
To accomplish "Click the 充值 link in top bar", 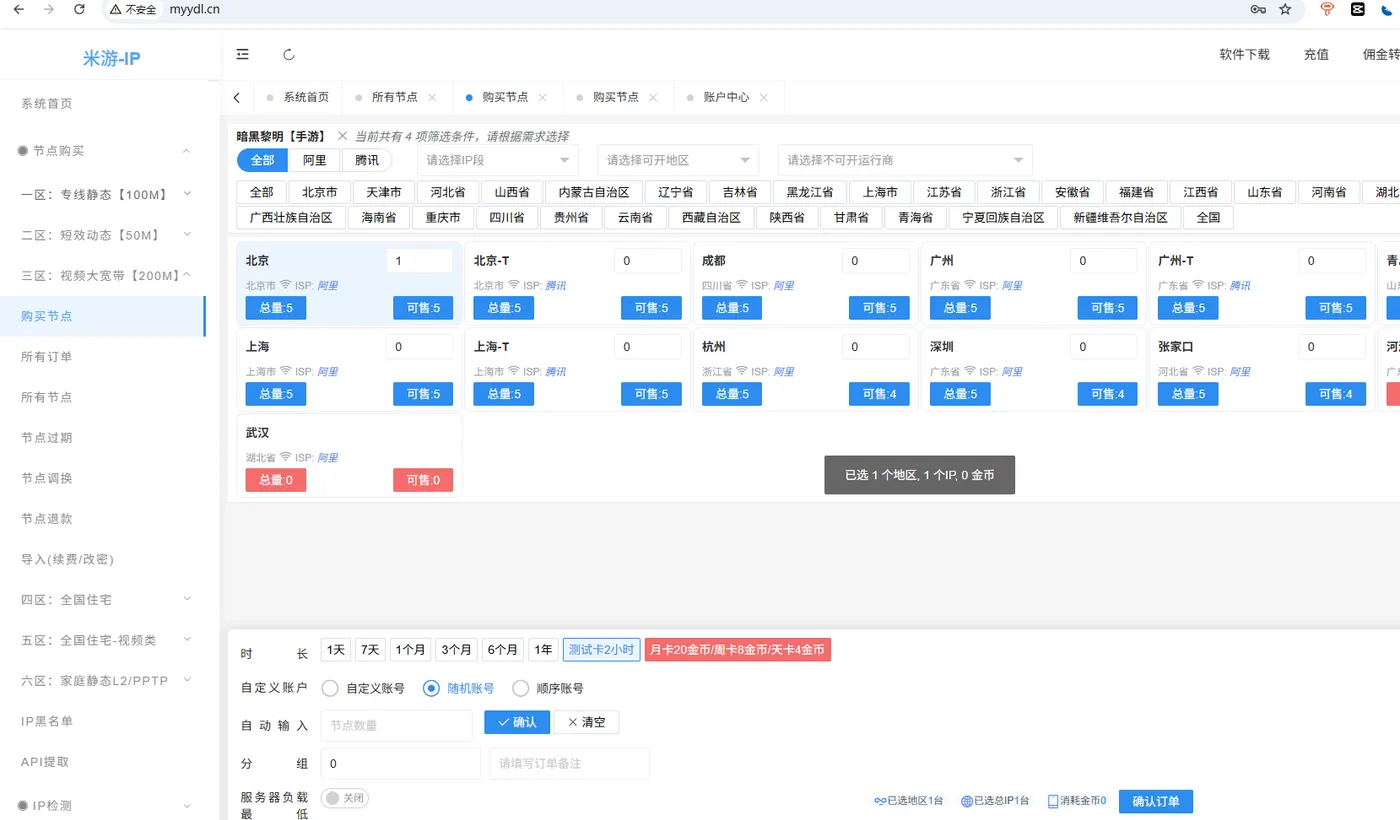I will click(x=1317, y=55).
